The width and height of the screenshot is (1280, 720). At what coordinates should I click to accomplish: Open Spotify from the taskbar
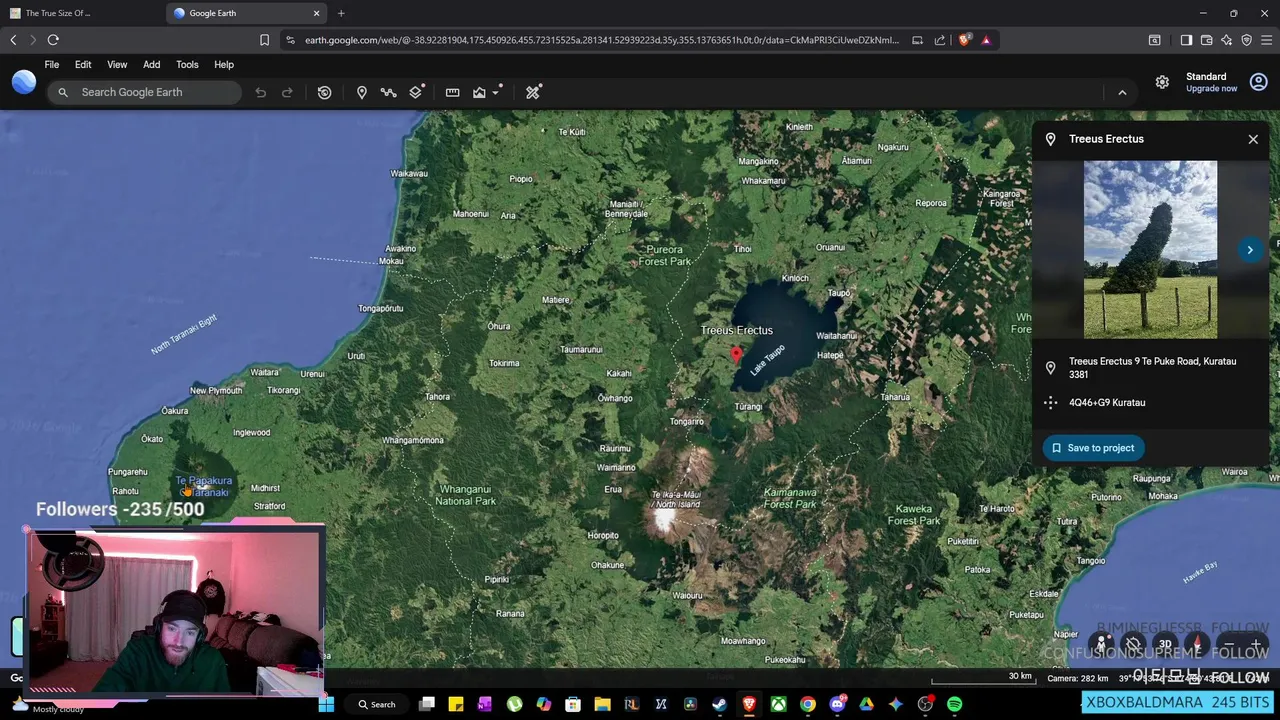954,704
